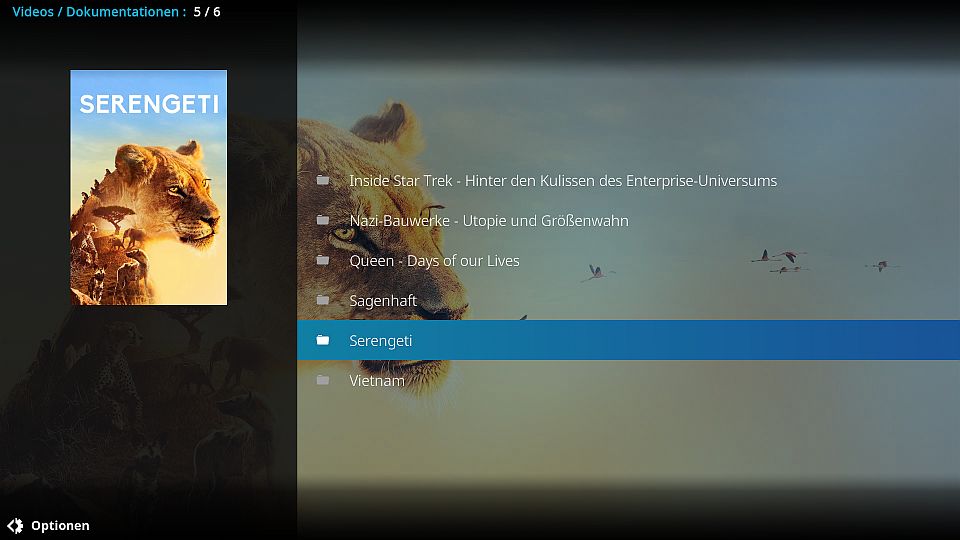Click the 'Videos / Dokumentationen' breadcrumb
The height and width of the screenshot is (540, 960).
pyautogui.click(x=99, y=12)
